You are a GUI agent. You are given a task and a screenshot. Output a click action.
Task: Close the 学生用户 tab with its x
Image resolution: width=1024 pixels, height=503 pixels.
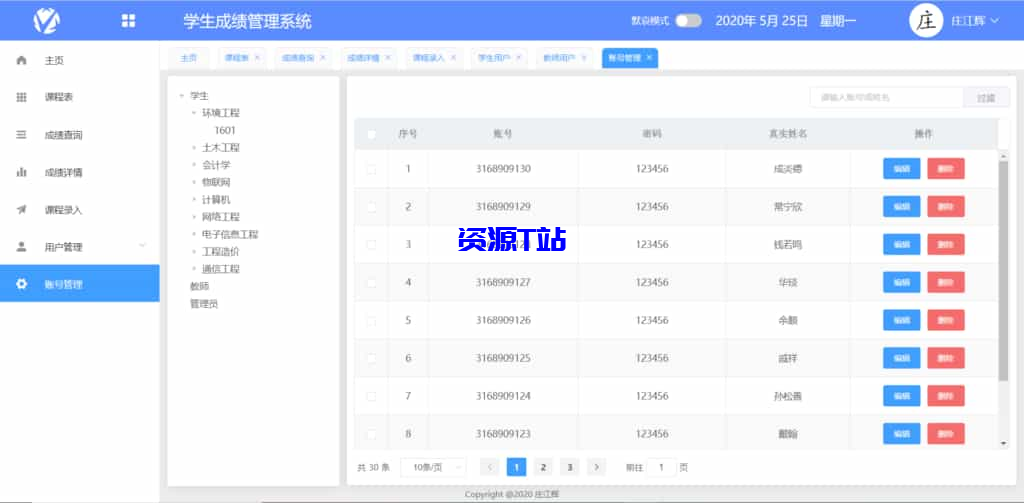point(519,57)
